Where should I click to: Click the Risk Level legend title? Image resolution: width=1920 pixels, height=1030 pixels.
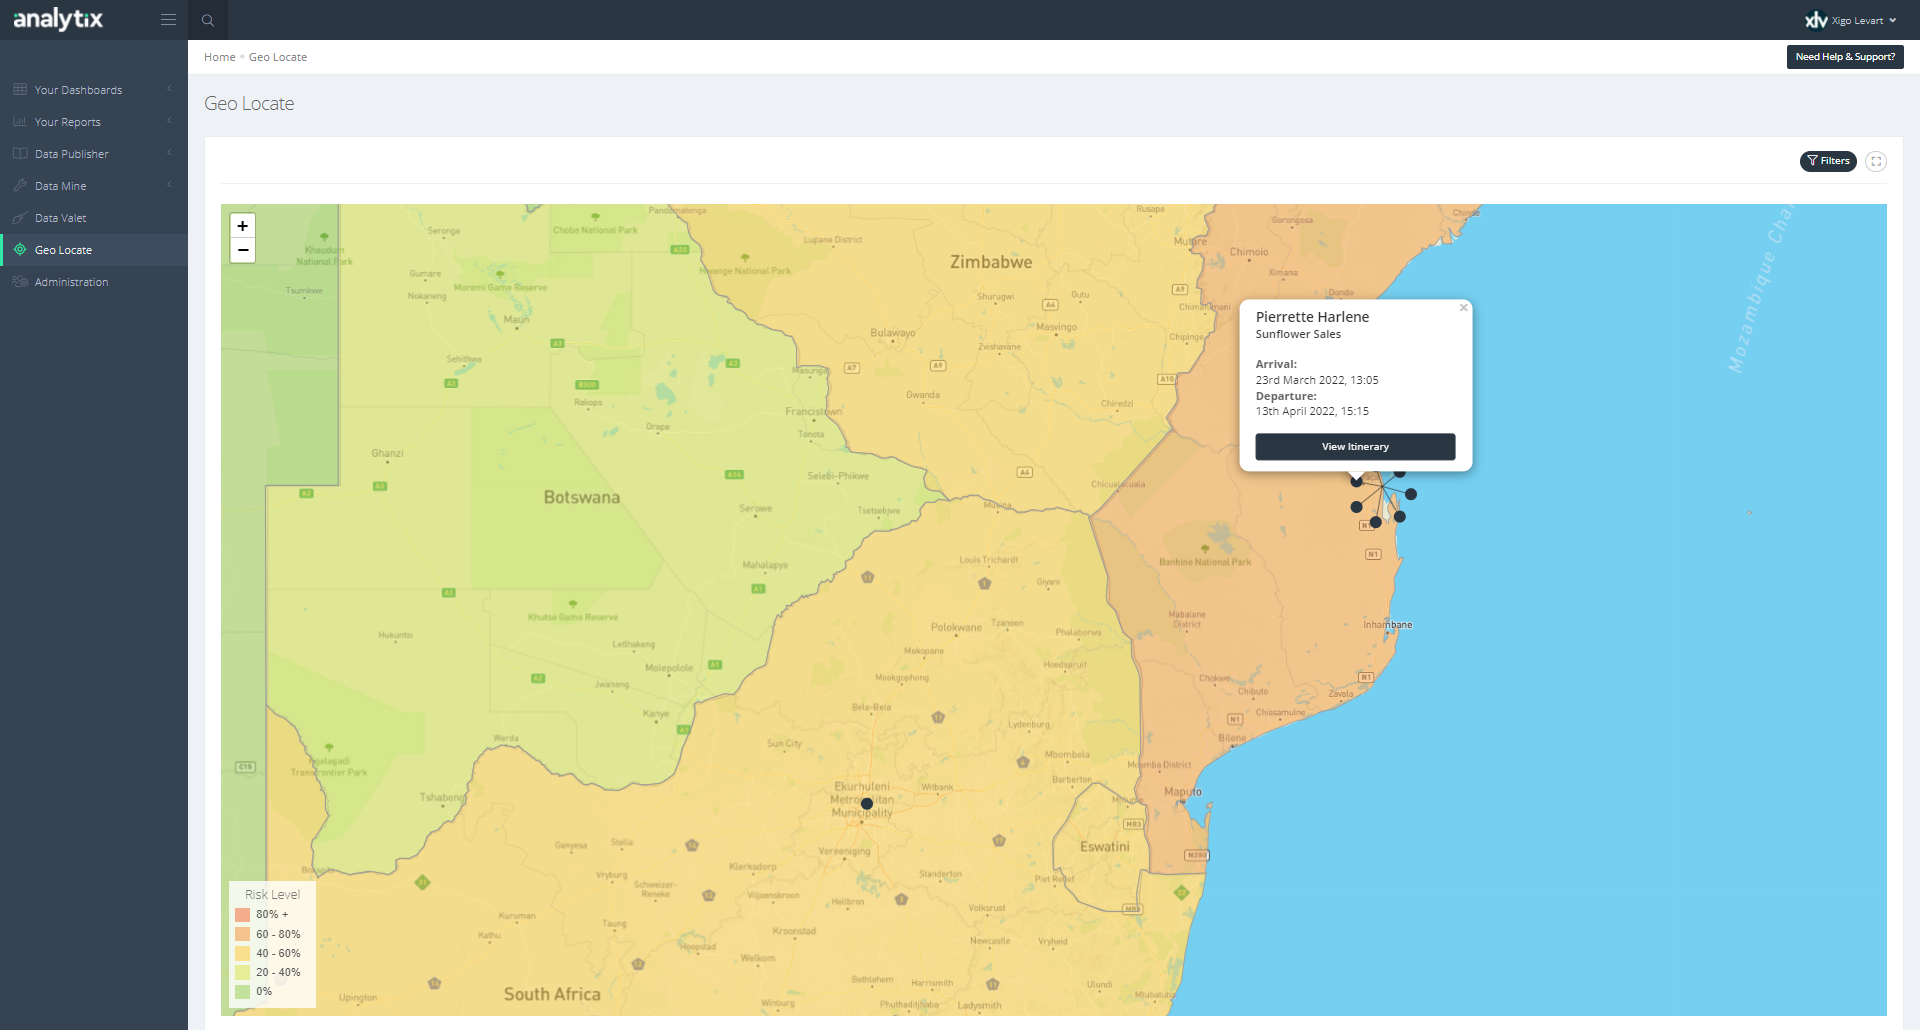click(x=272, y=895)
